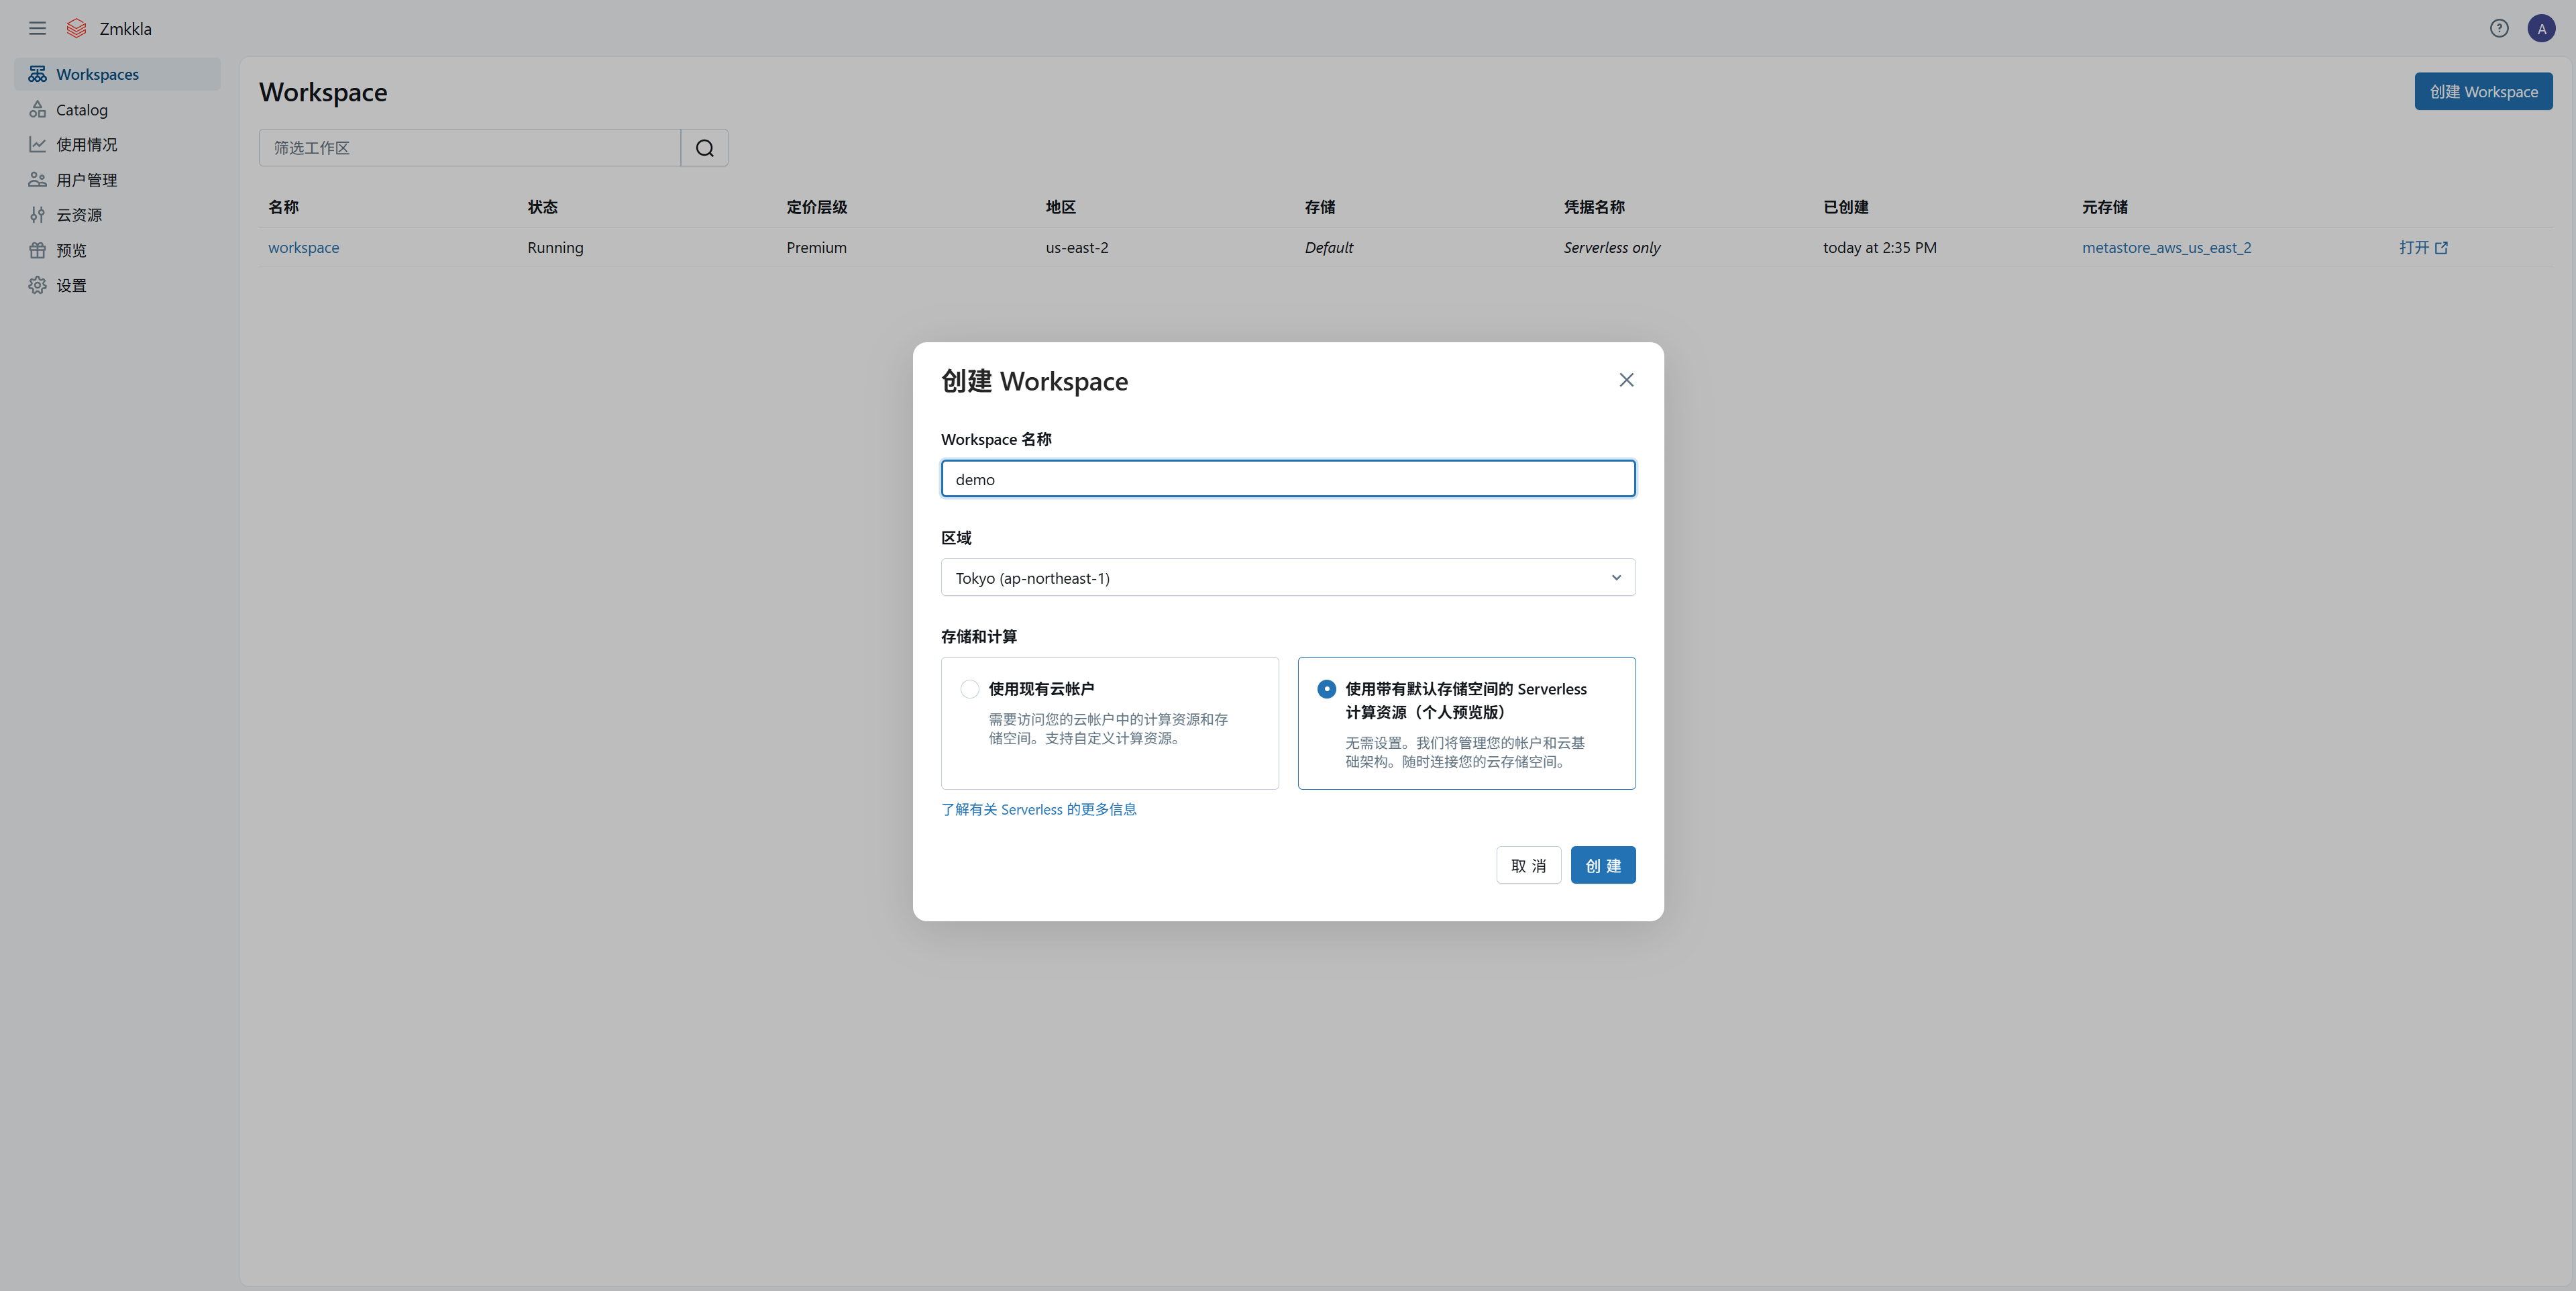Screen dimensions: 2576x1291
Task: Open the workspace name link in table
Action: 303,247
